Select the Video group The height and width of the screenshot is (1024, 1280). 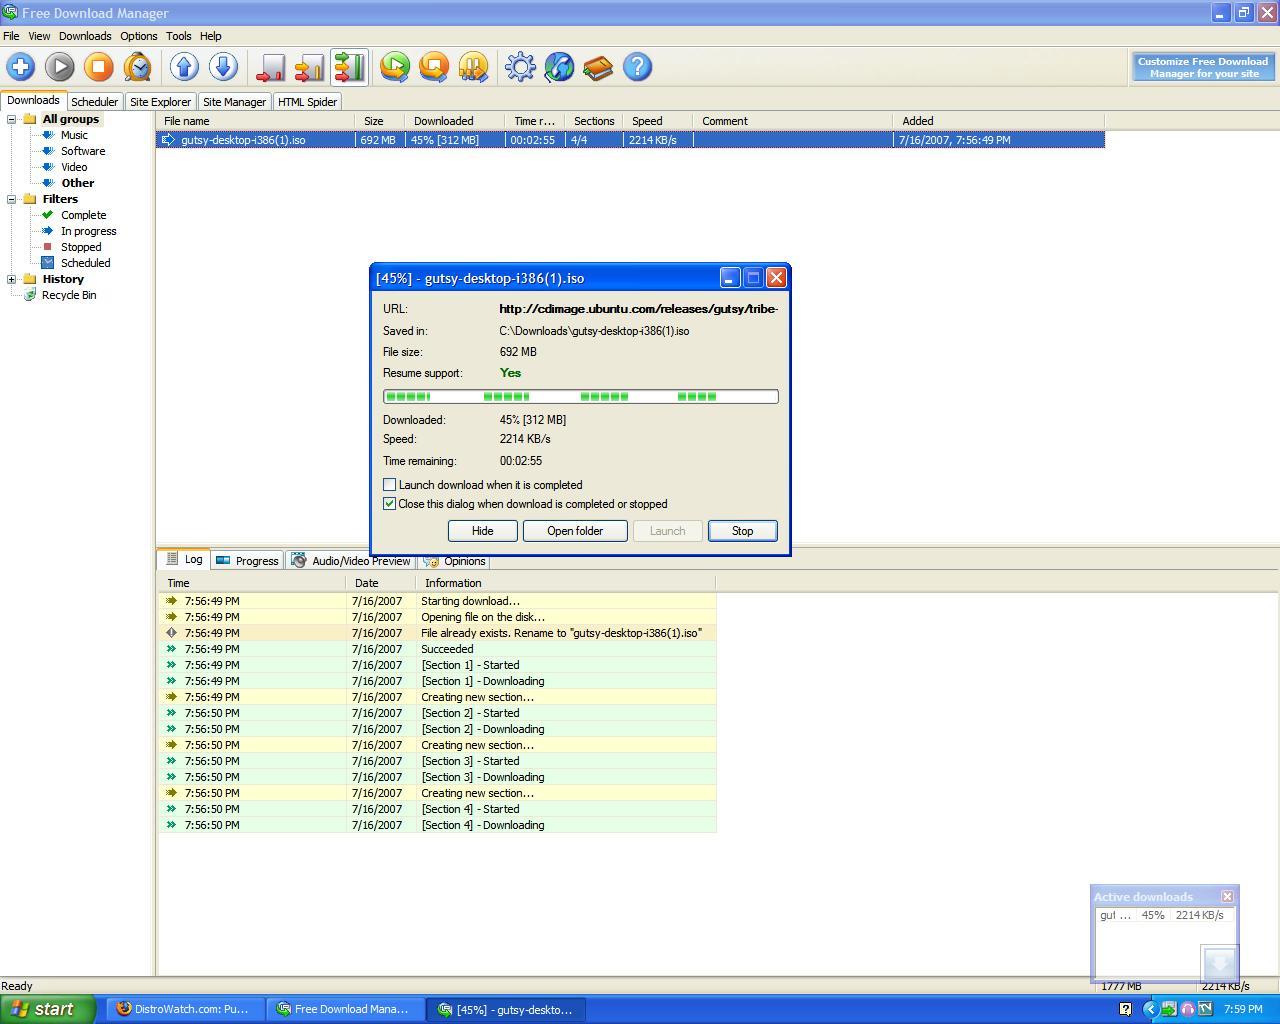(x=74, y=167)
